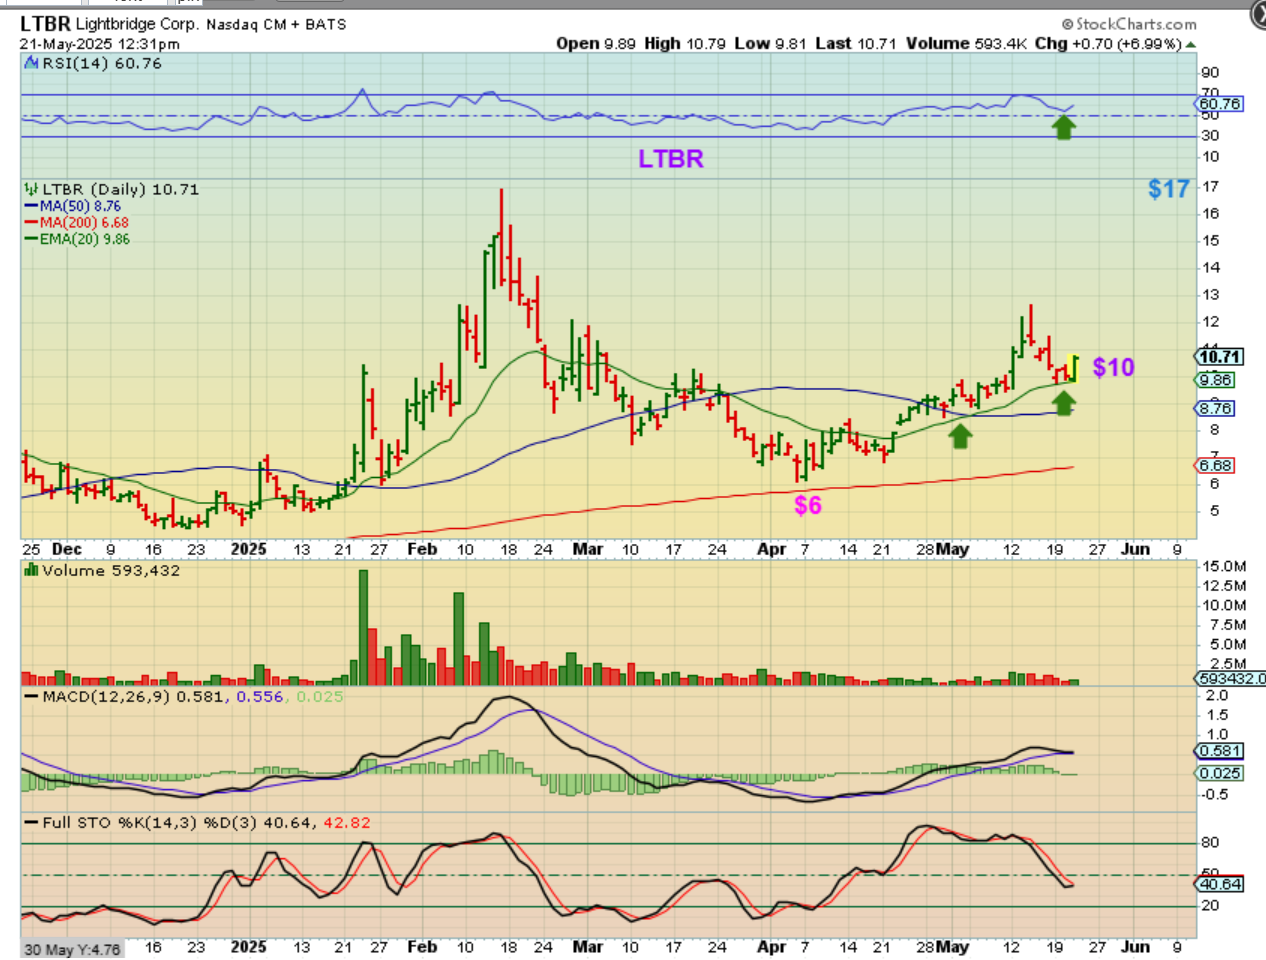The image size is (1266, 960).
Task: Click the Low 9.81 quote value
Action: 770,44
